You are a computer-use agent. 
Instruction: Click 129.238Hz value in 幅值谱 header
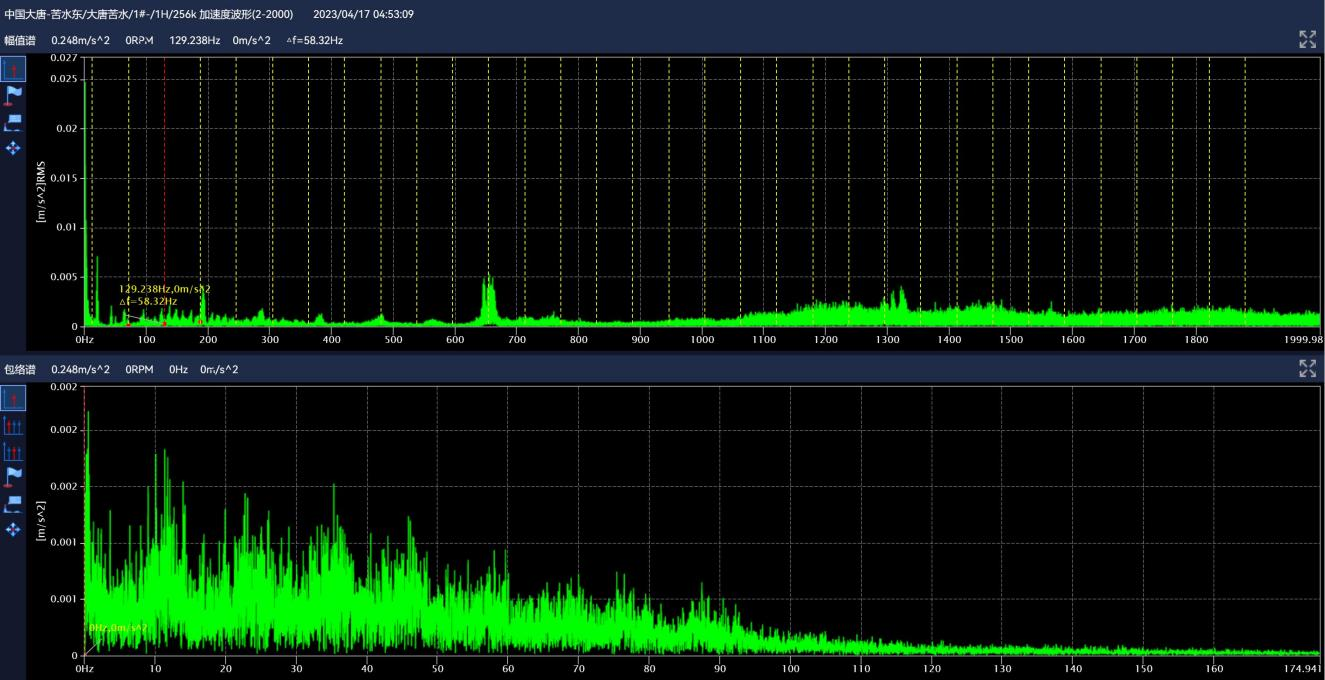coord(195,40)
